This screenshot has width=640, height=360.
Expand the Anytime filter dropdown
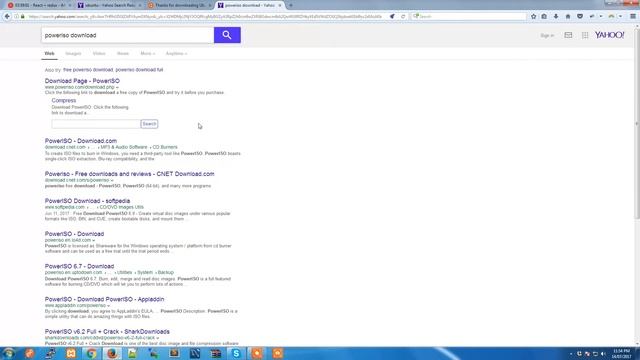[176, 53]
